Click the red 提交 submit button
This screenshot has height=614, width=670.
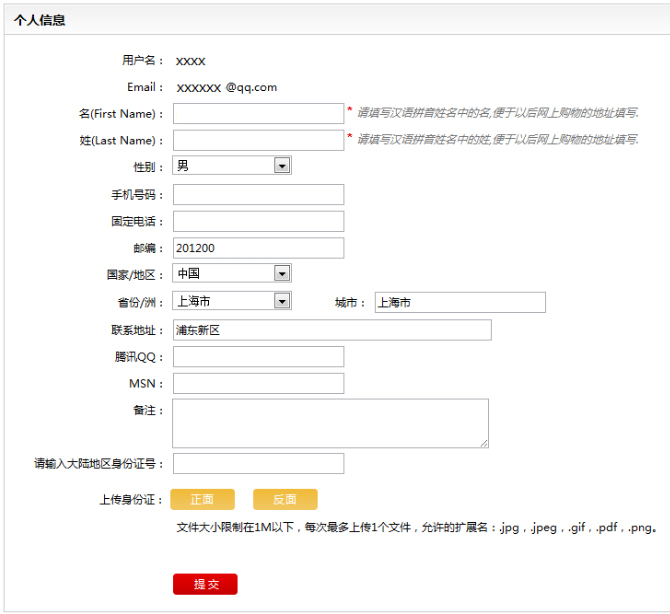coord(205,584)
